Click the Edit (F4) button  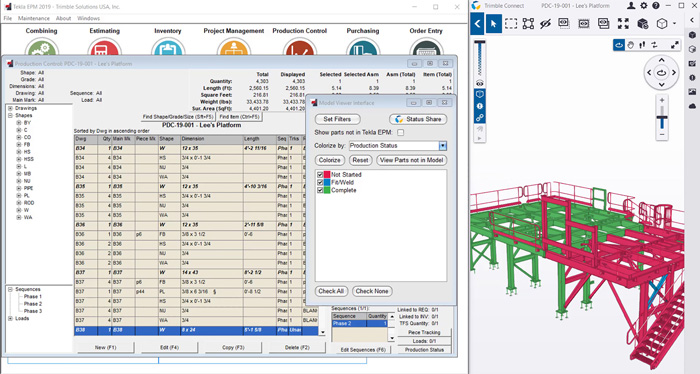point(169,347)
